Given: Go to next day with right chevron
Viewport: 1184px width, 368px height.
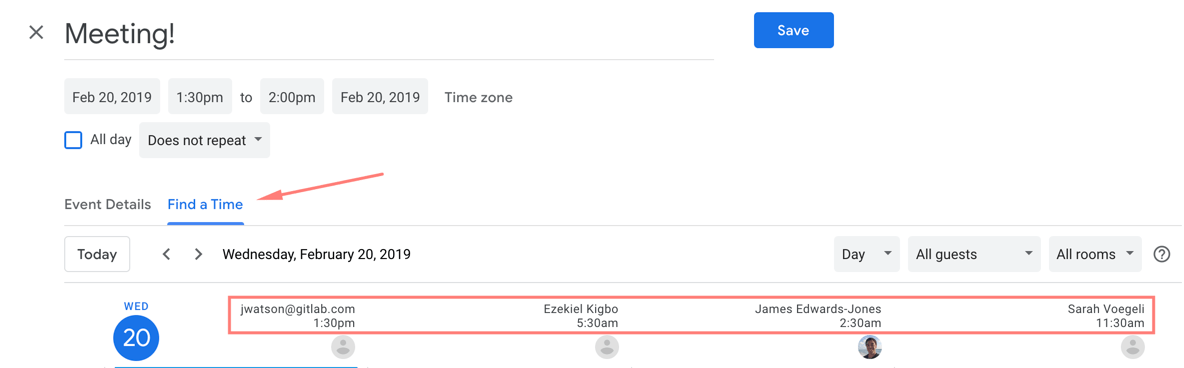Looking at the screenshot, I should pyautogui.click(x=199, y=254).
